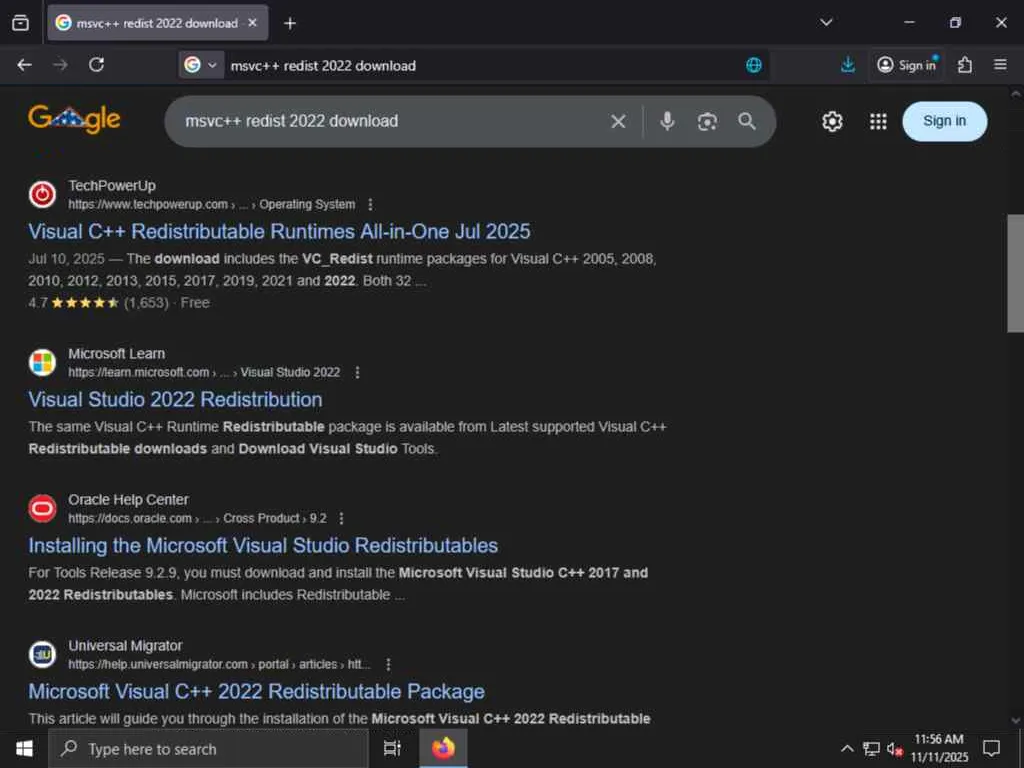
Task: Open more options for Microsoft Learn result
Action: tap(357, 372)
